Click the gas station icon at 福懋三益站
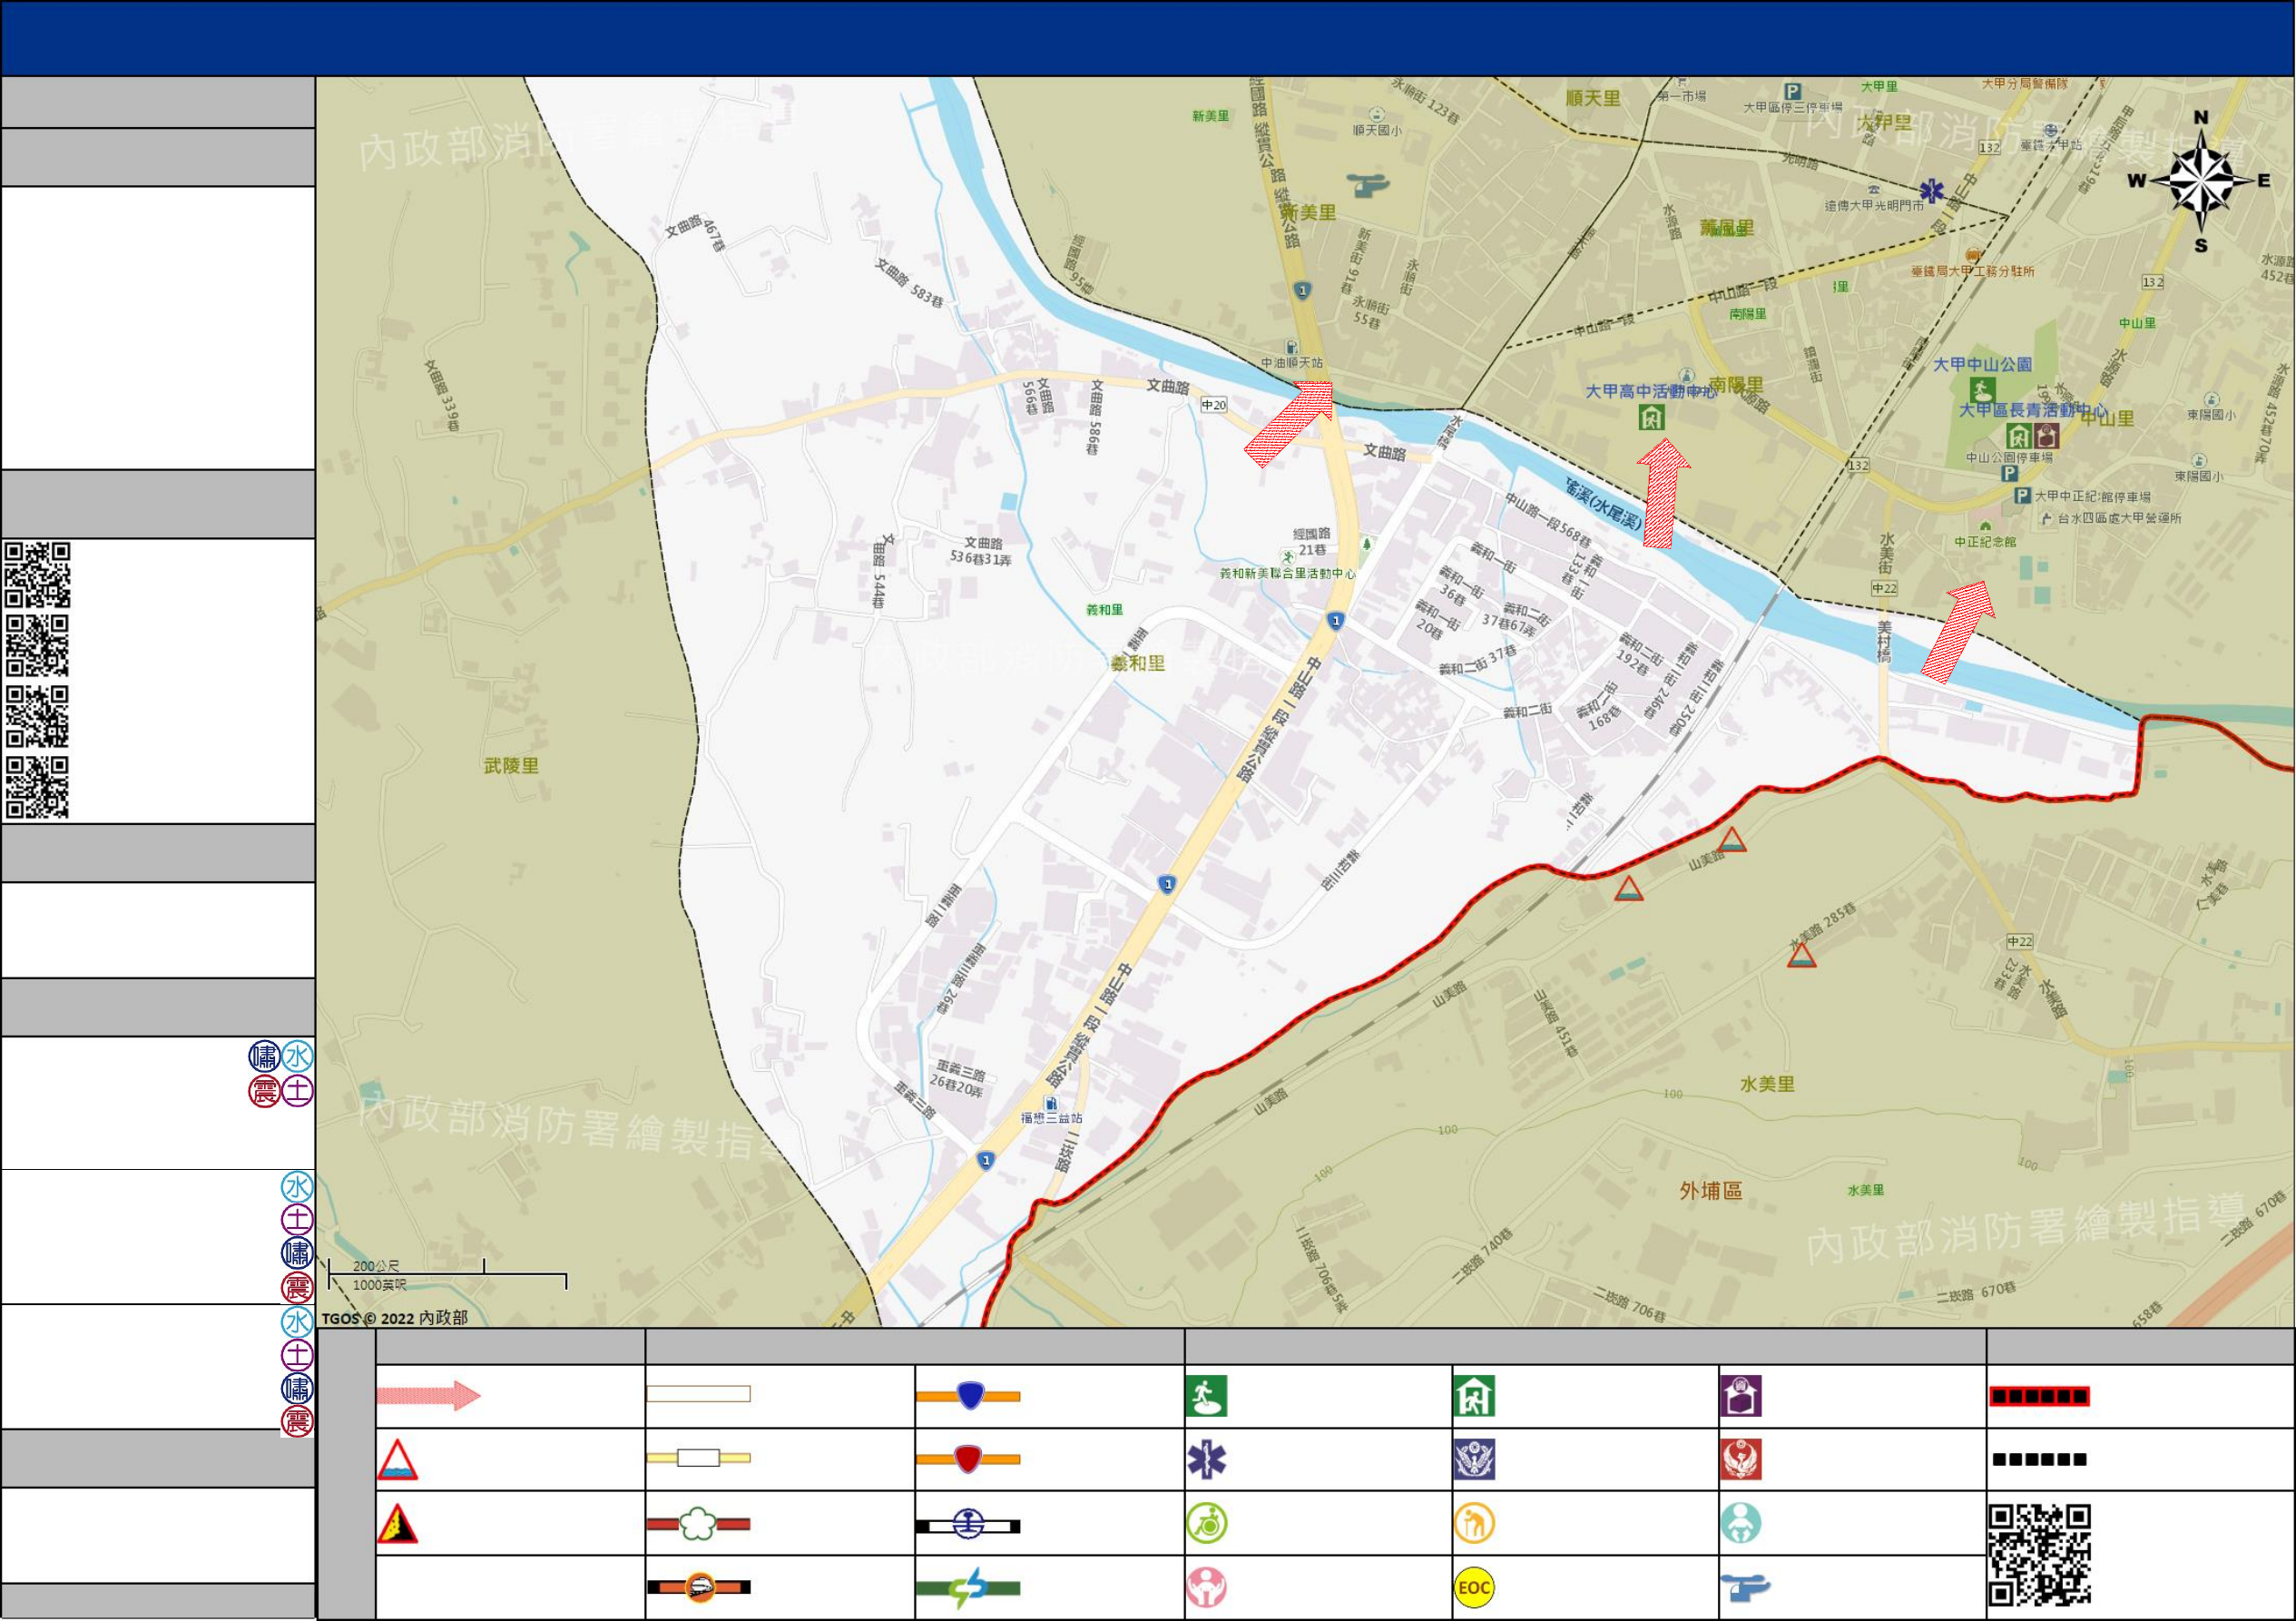 click(x=1051, y=1104)
